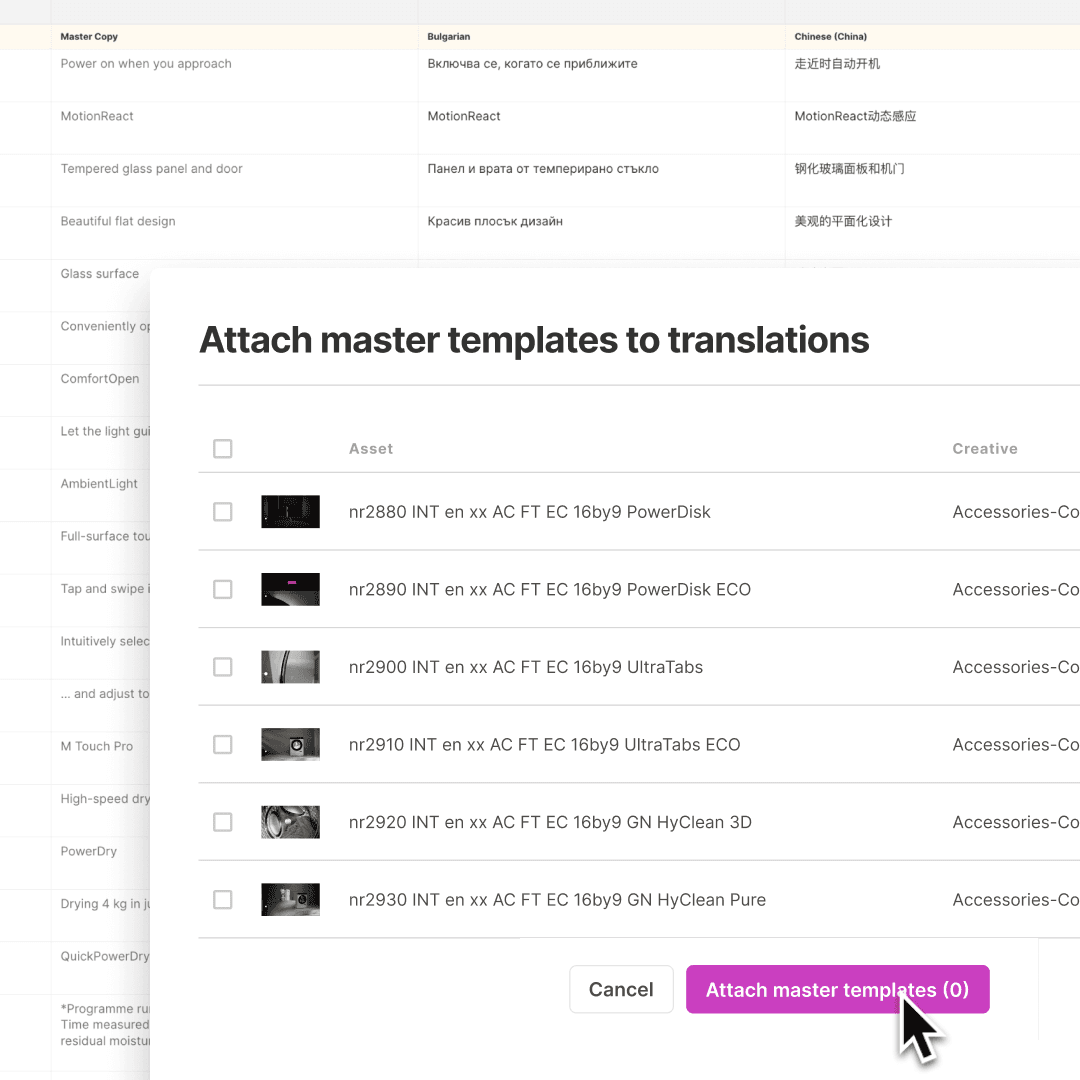
Task: Click the Creative column header
Action: pos(985,449)
